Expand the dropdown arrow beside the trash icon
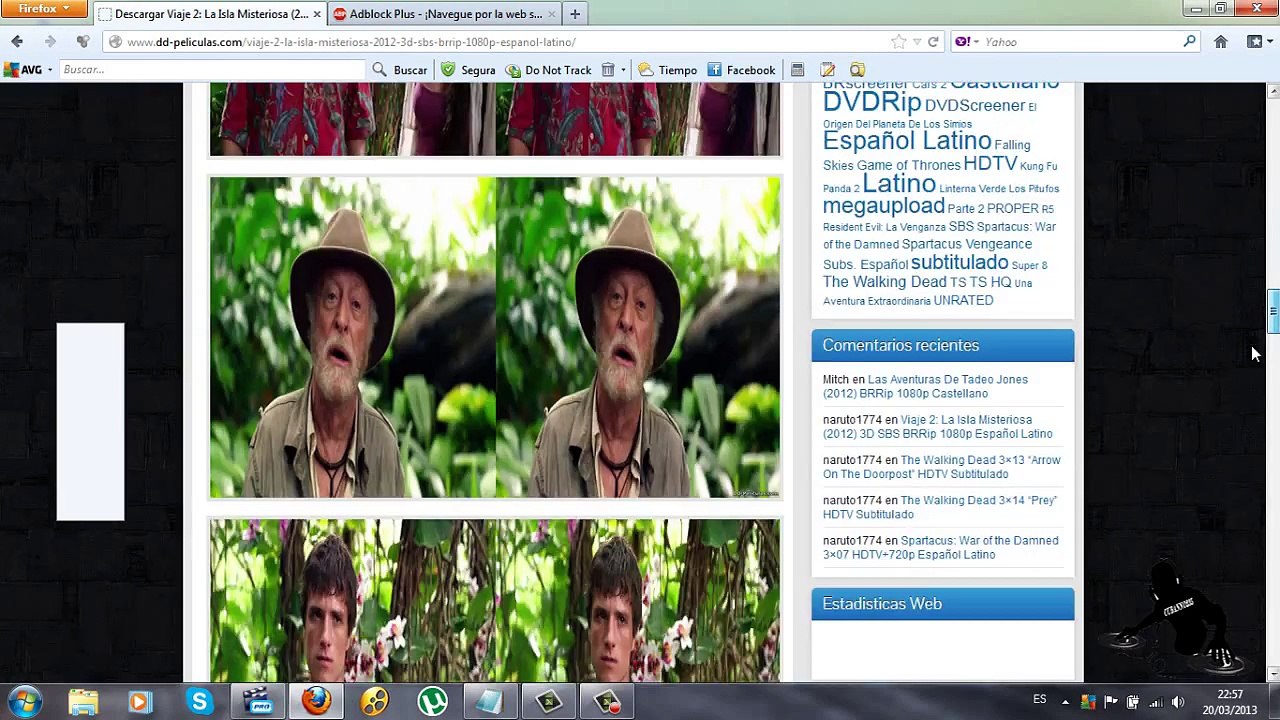The image size is (1280, 720). 623,70
